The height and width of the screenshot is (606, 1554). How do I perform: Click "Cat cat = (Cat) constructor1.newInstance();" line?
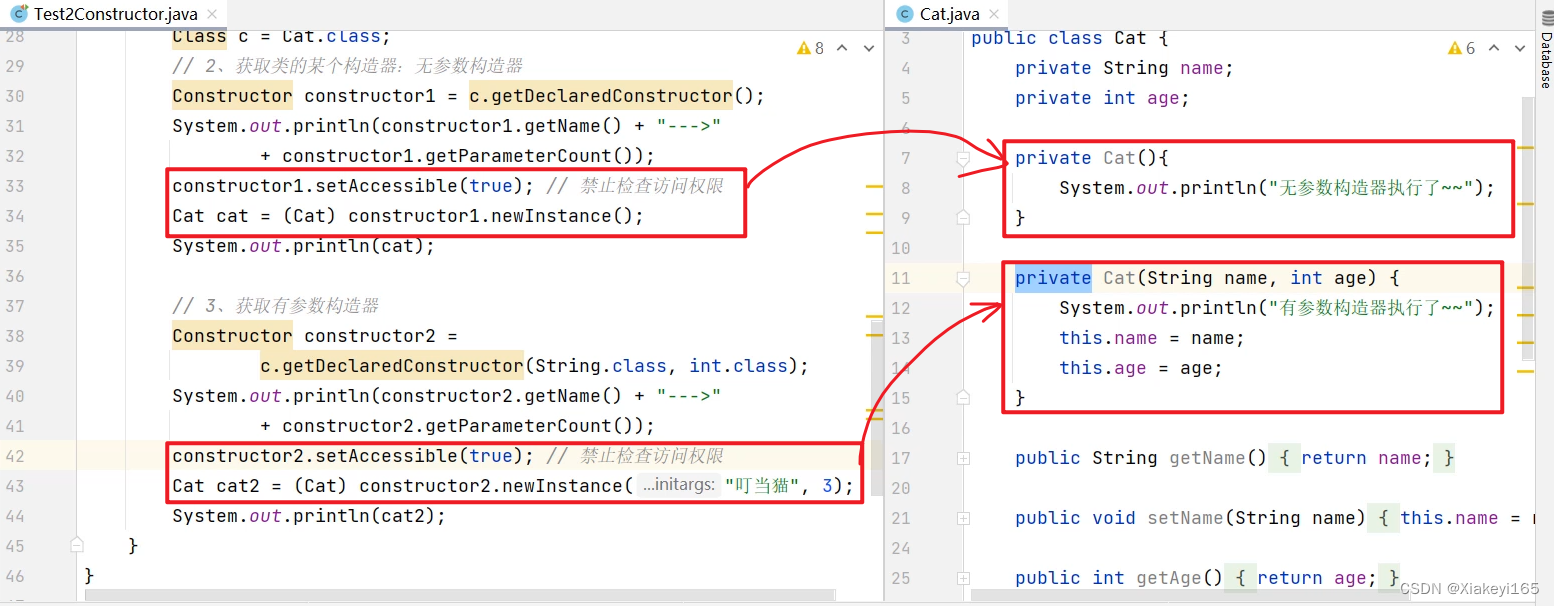tap(408, 216)
